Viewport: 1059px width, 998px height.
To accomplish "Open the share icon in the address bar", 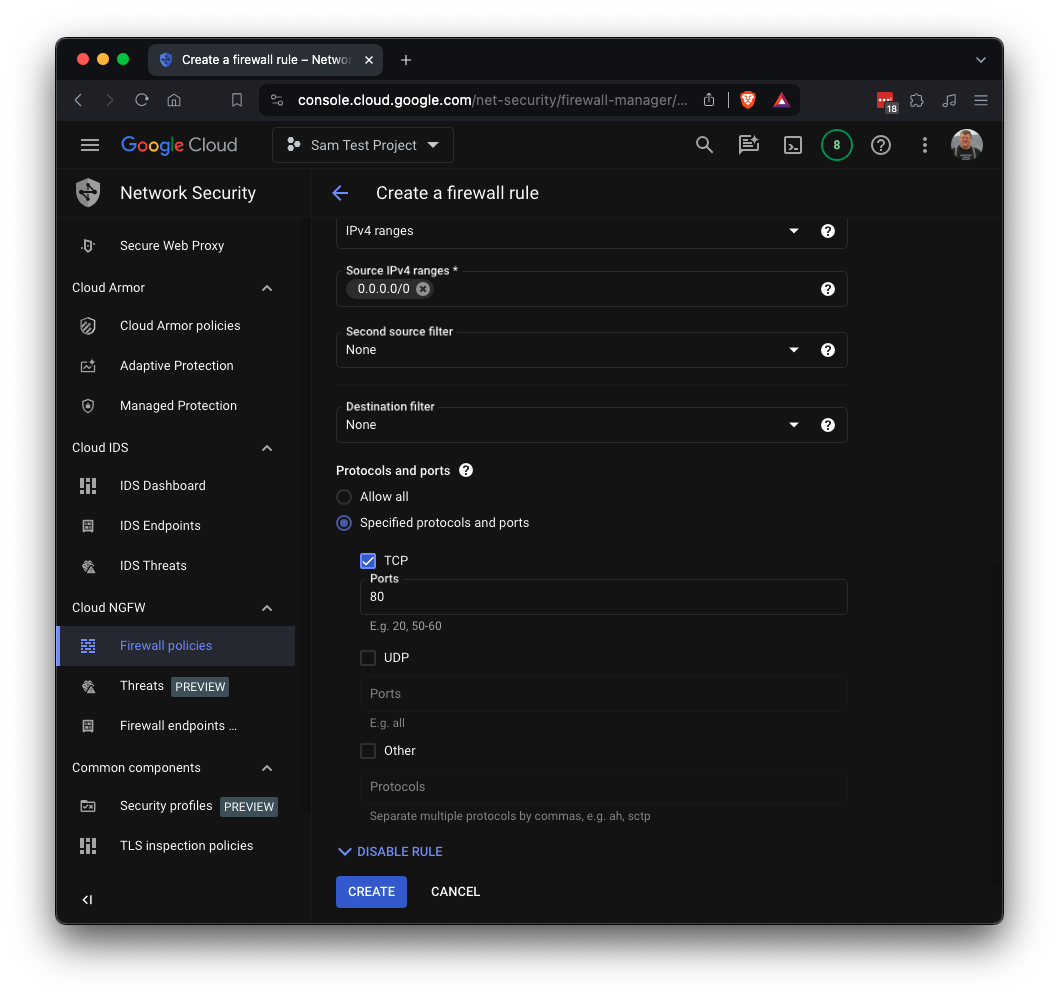I will point(708,100).
